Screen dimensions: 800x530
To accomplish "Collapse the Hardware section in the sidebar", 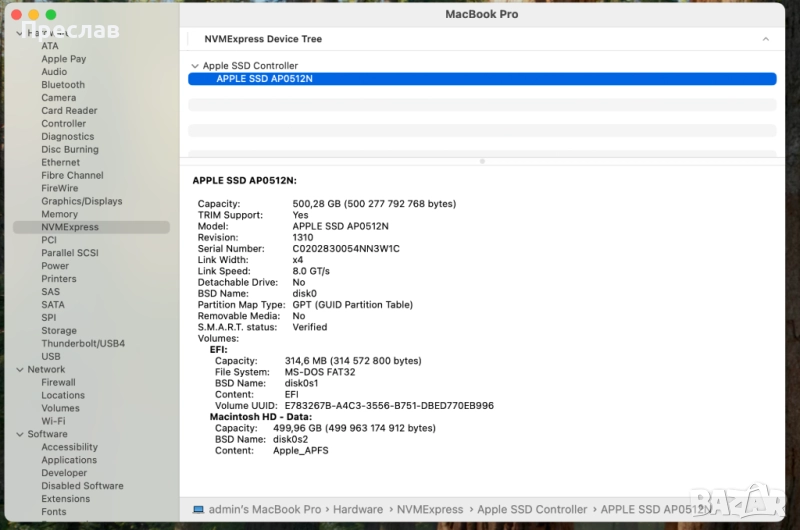I will (x=19, y=33).
